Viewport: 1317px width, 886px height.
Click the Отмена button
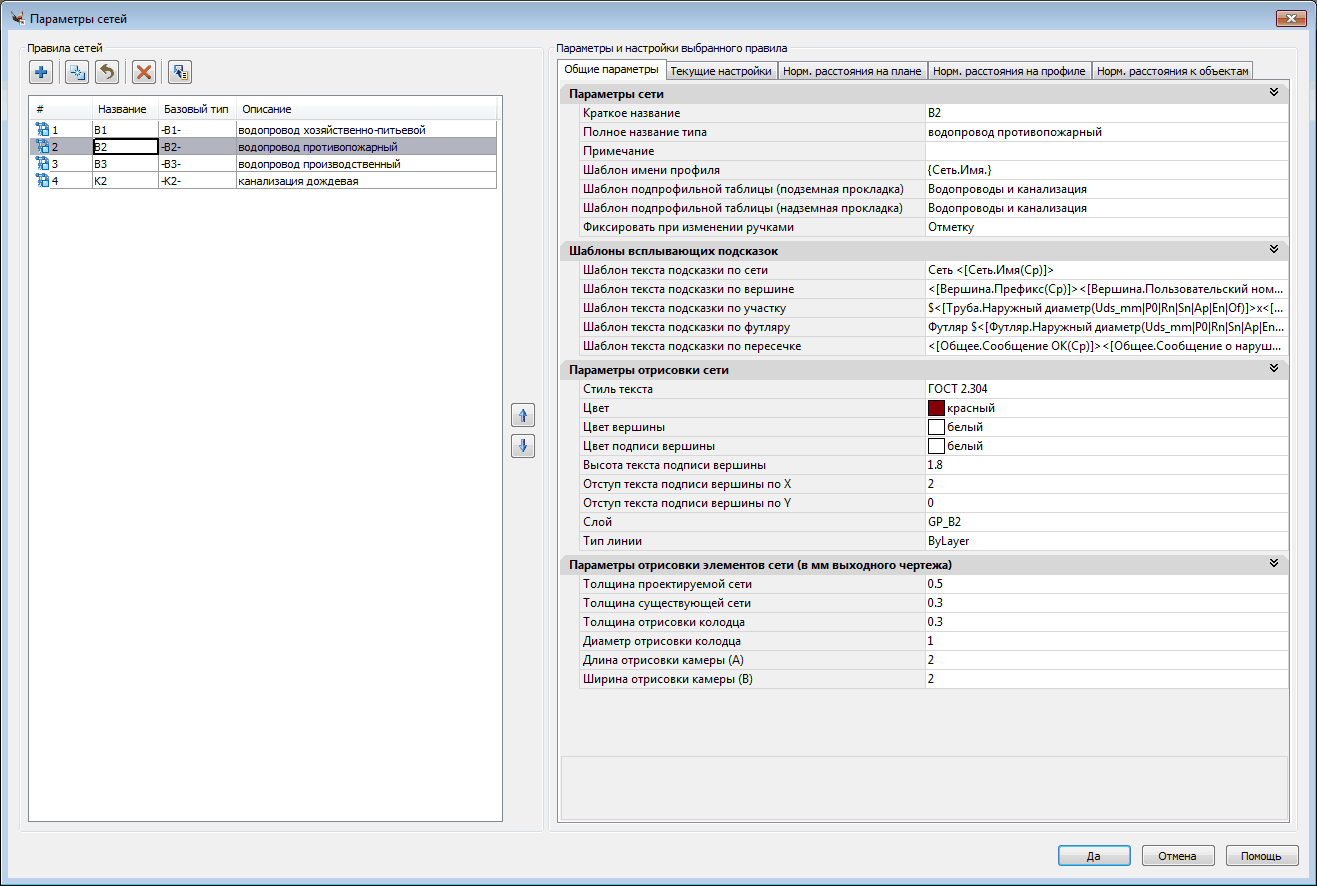coord(1178,856)
